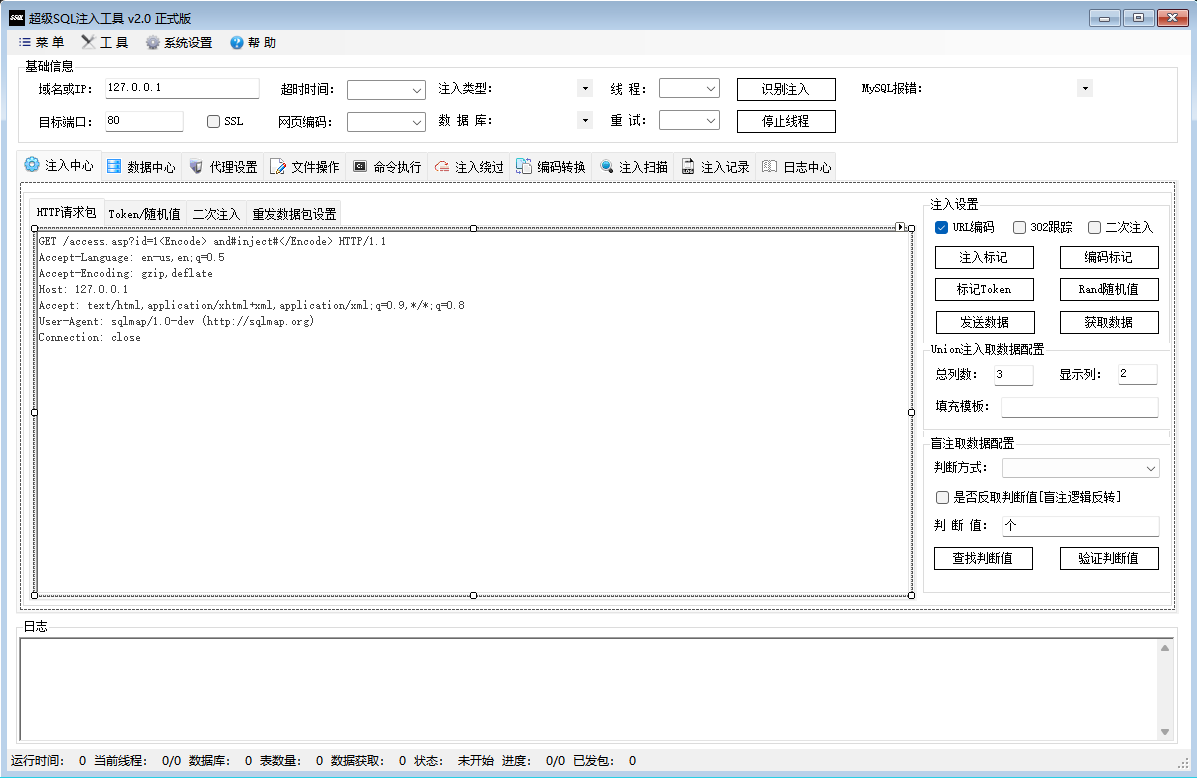Expand the 注入类型 dropdown arrow

click(x=585, y=89)
